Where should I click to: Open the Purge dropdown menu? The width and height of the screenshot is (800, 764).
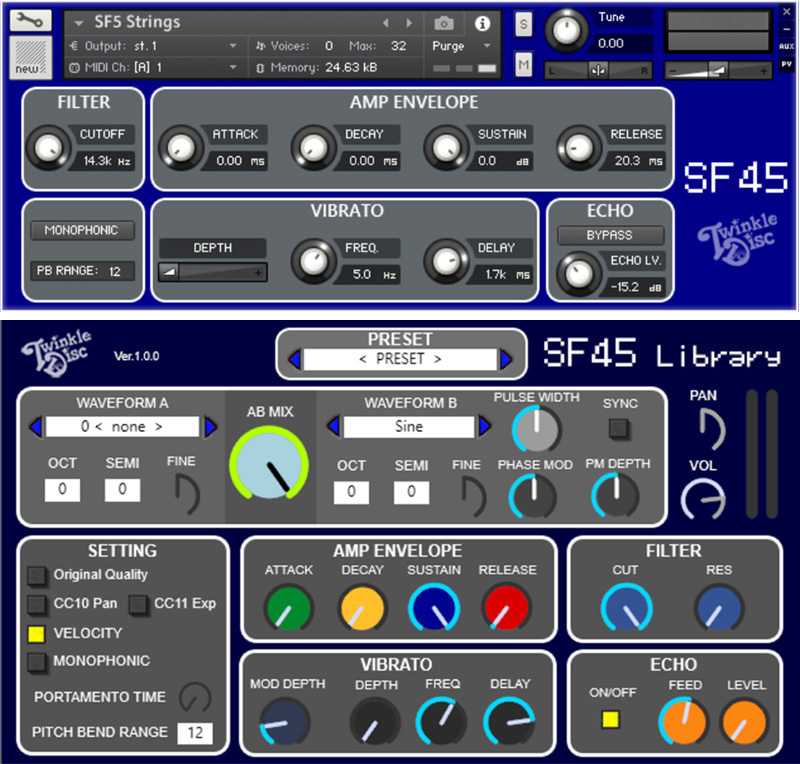461,46
